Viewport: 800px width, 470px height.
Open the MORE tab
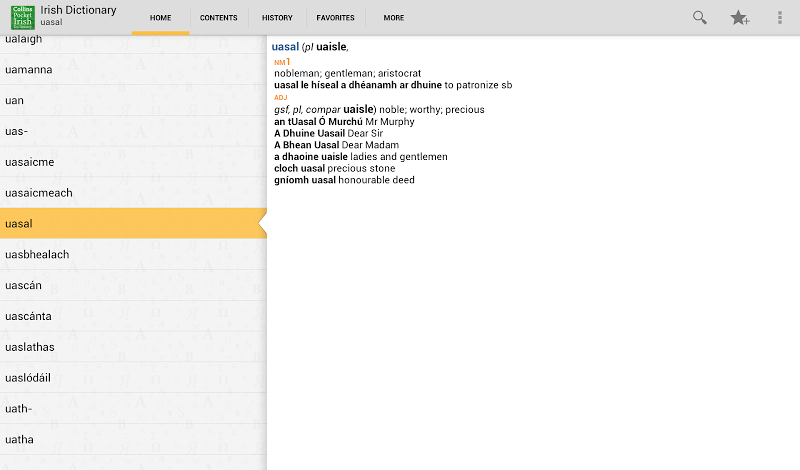(394, 18)
